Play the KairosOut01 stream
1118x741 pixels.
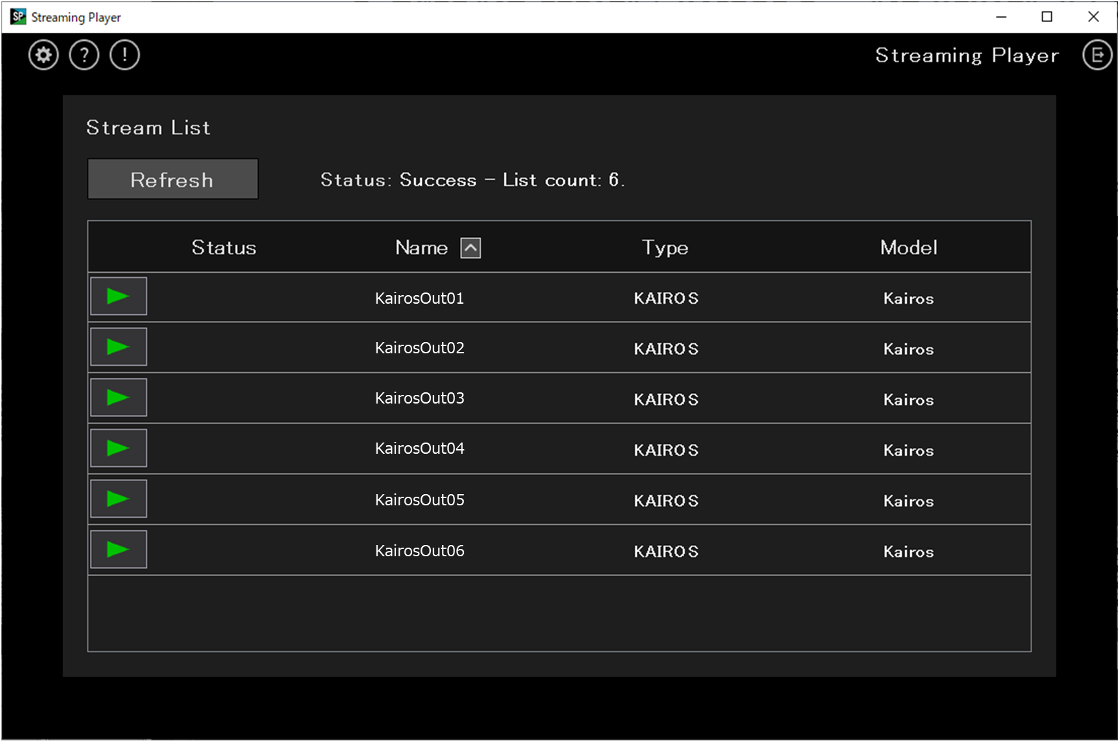click(x=118, y=296)
